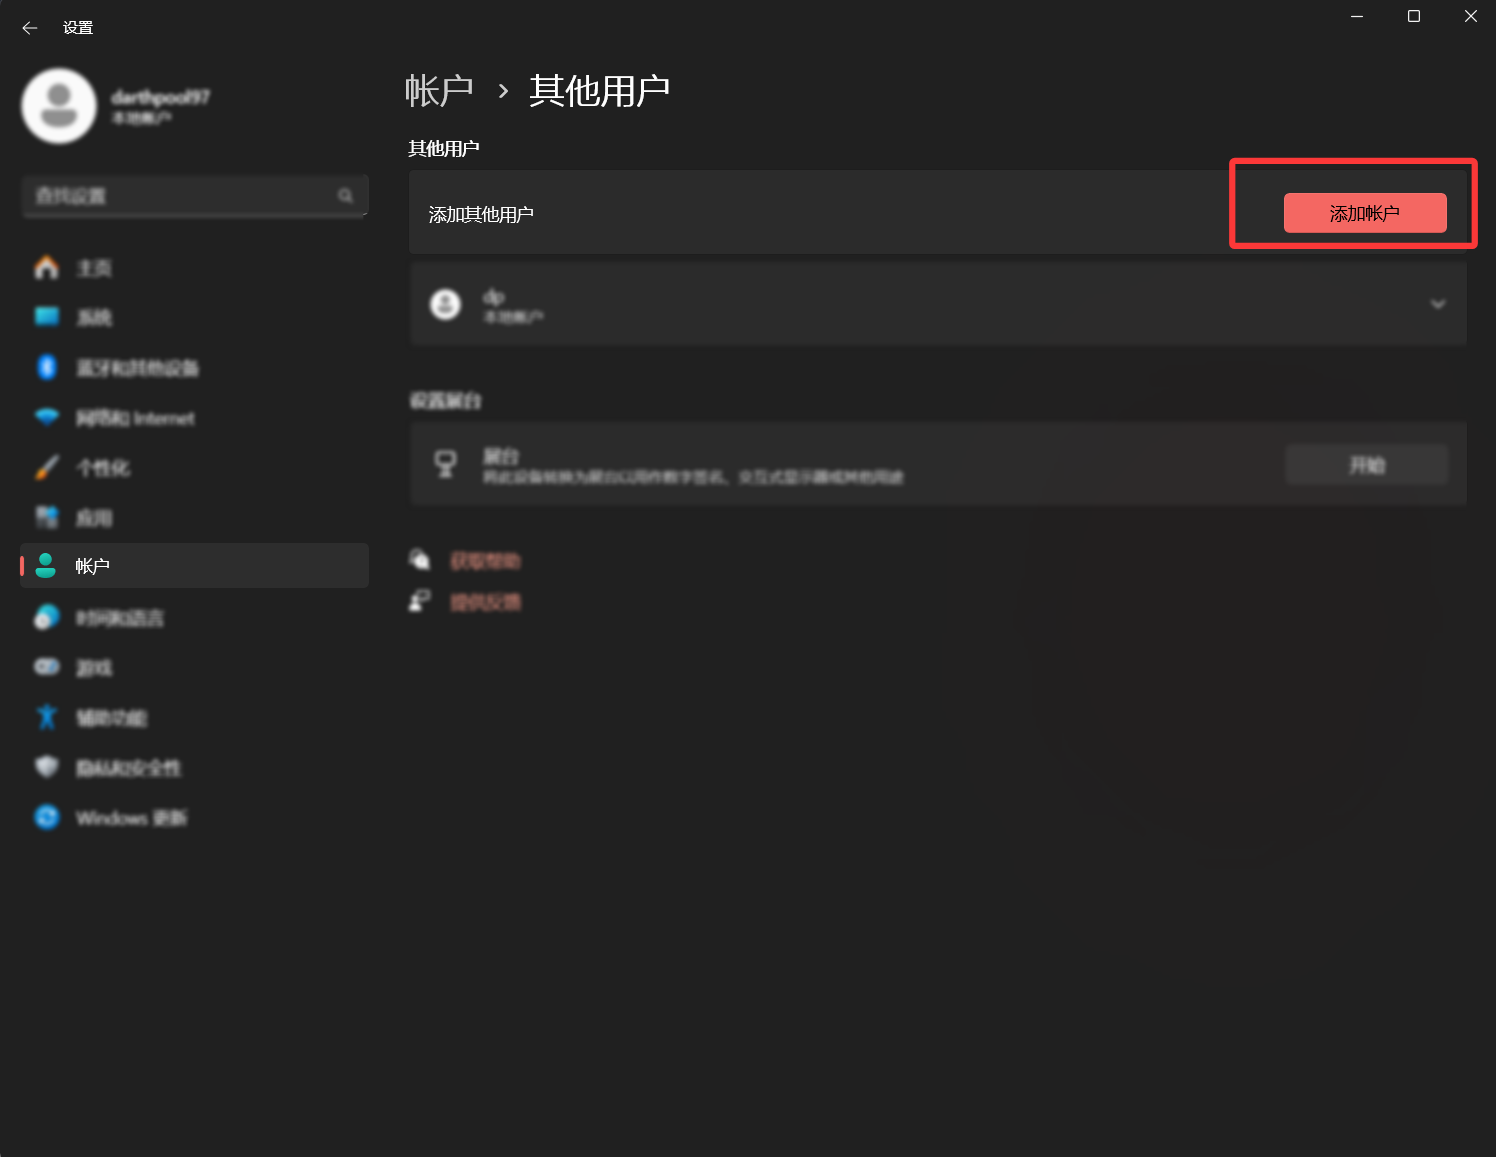Expand the dp local account entry
This screenshot has height=1157, width=1496.
1437,304
